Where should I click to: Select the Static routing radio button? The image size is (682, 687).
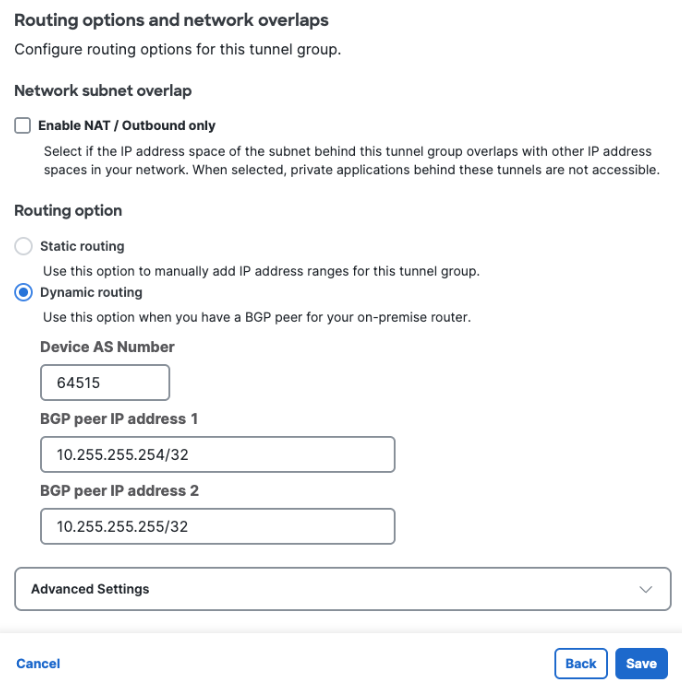(23, 246)
